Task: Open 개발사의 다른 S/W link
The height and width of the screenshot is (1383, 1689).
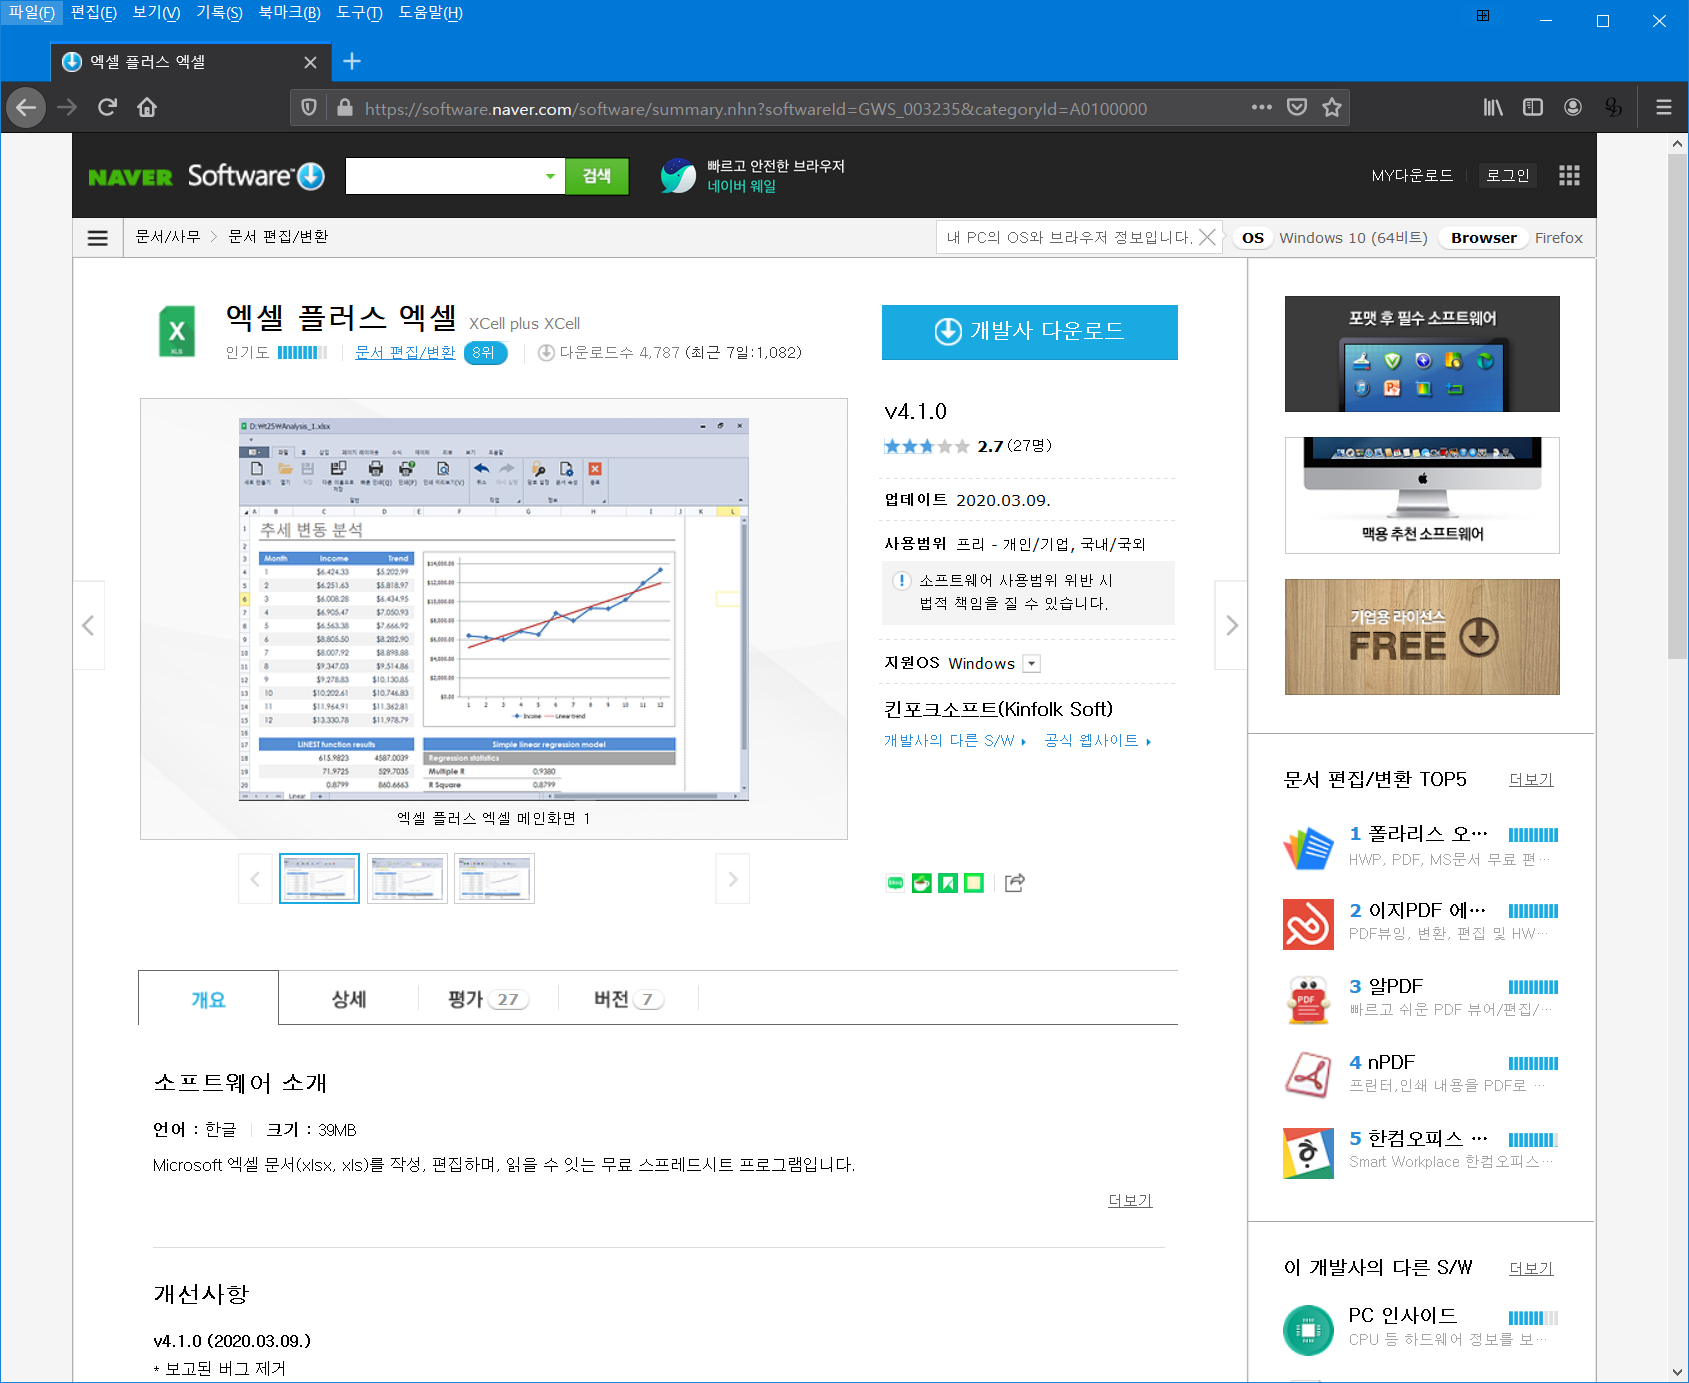Action: (x=955, y=741)
